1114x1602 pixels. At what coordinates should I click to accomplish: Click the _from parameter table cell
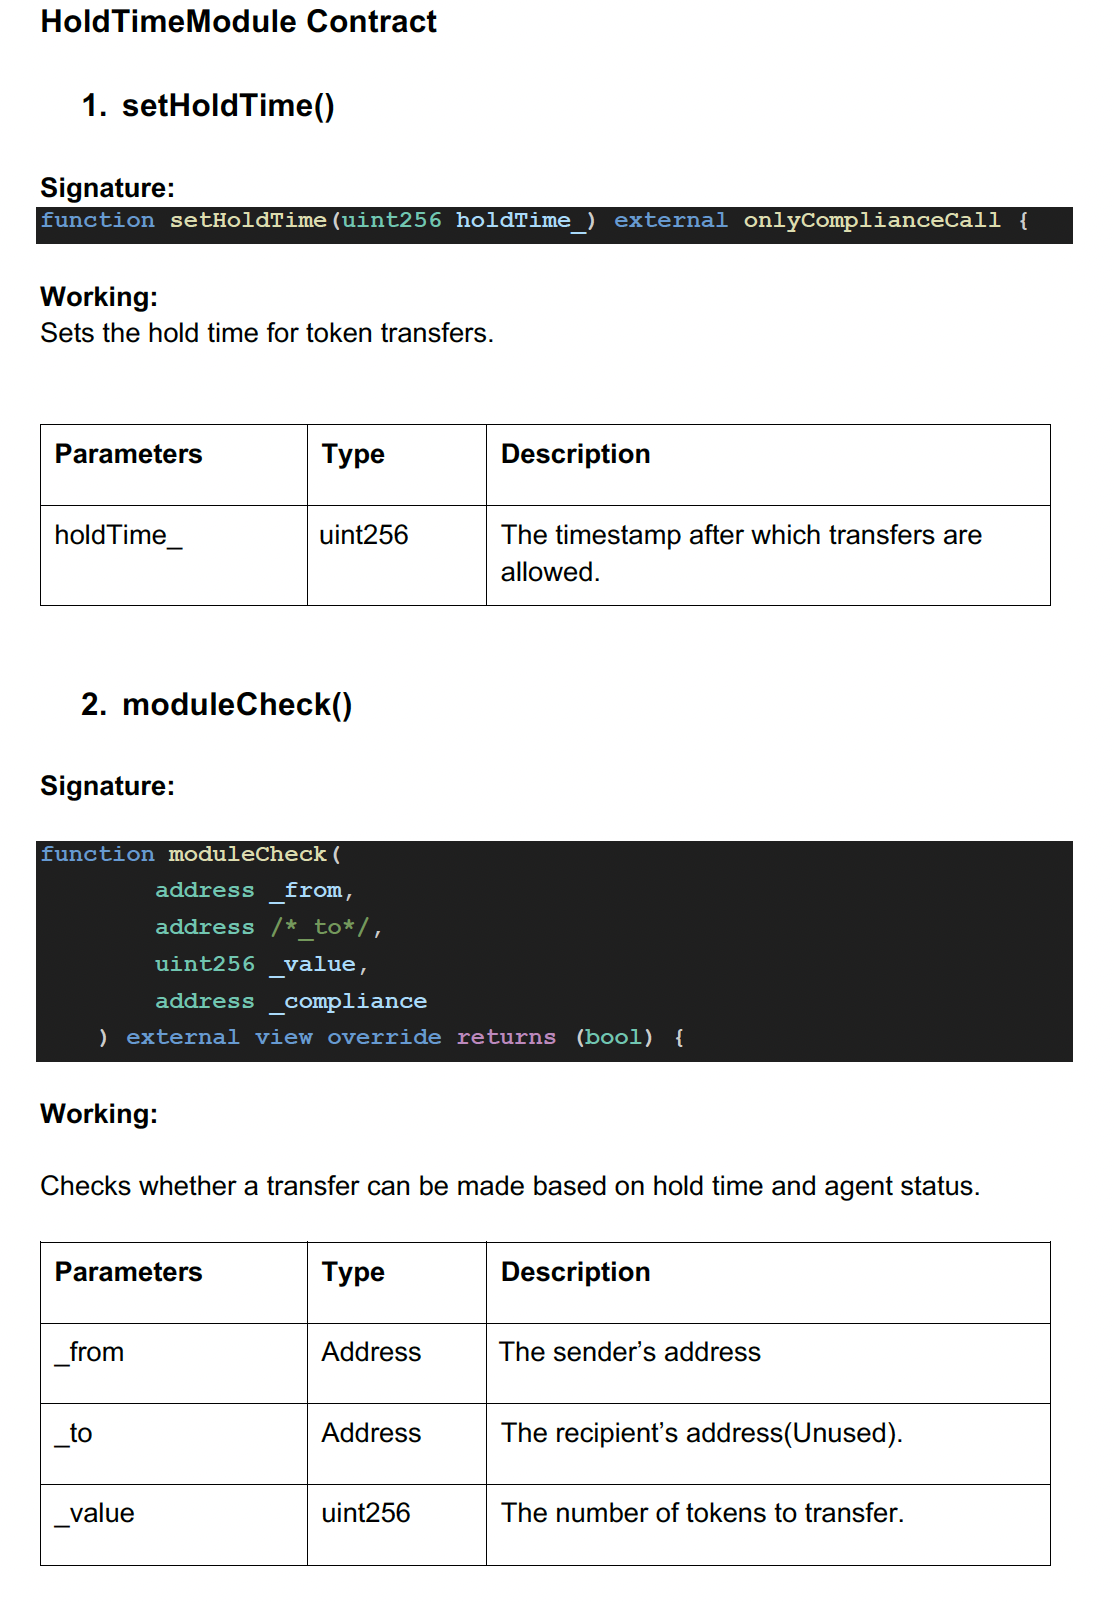click(90, 1353)
